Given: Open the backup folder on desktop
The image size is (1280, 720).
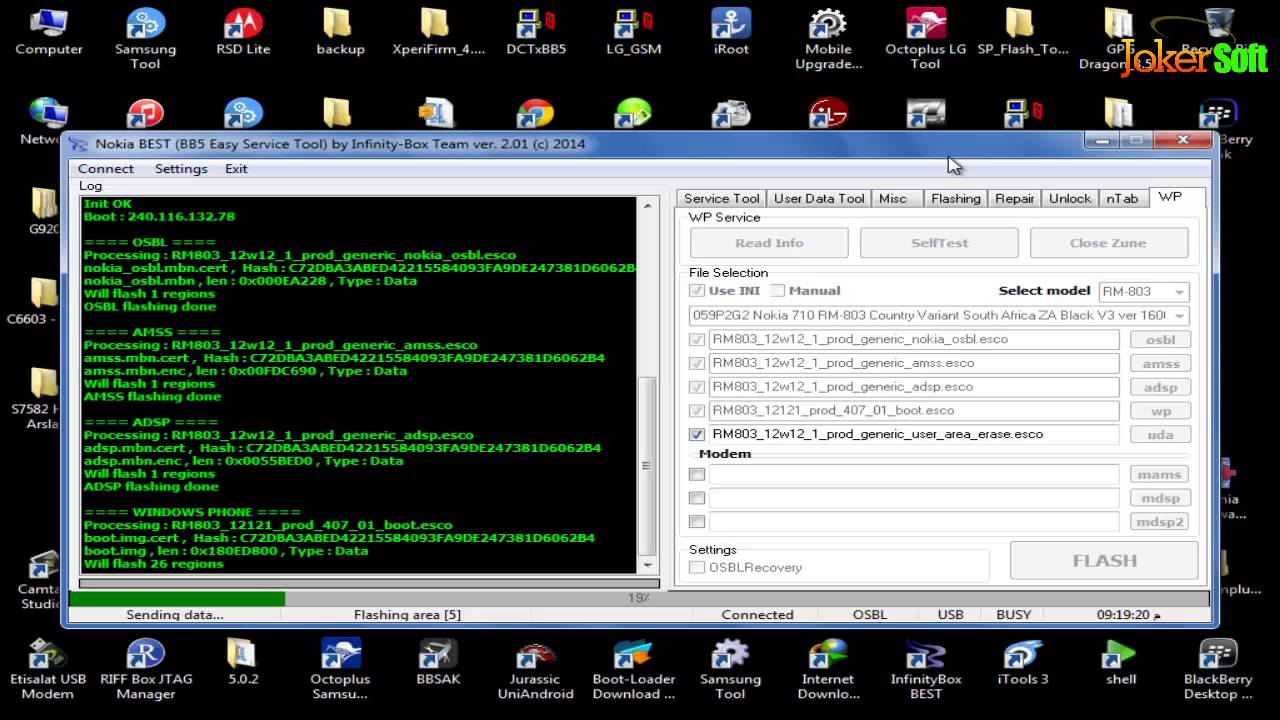Looking at the screenshot, I should pyautogui.click(x=340, y=33).
